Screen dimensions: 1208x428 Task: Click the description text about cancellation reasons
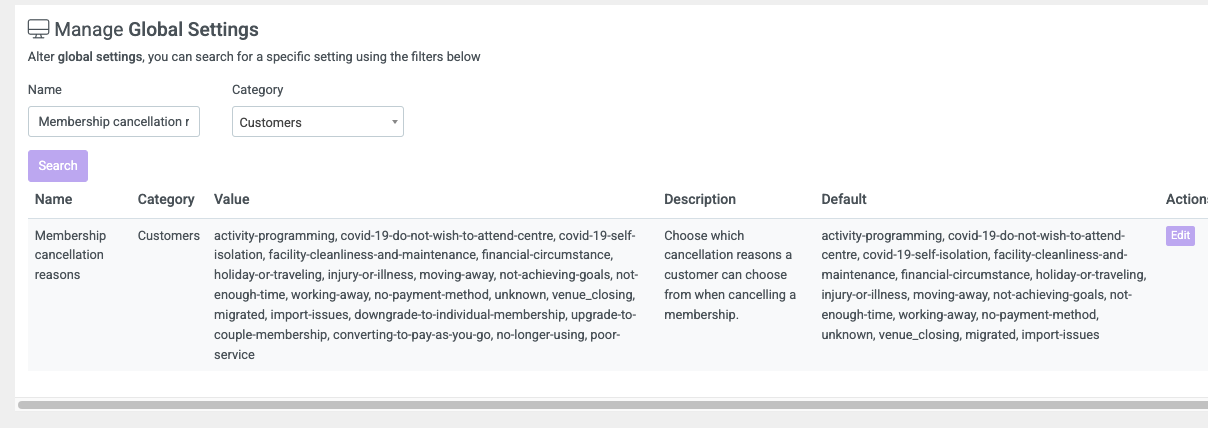click(x=730, y=275)
